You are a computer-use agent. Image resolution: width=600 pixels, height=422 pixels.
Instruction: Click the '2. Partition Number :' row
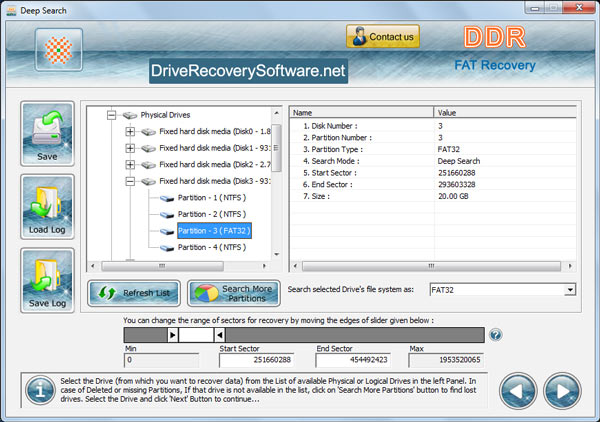point(433,138)
